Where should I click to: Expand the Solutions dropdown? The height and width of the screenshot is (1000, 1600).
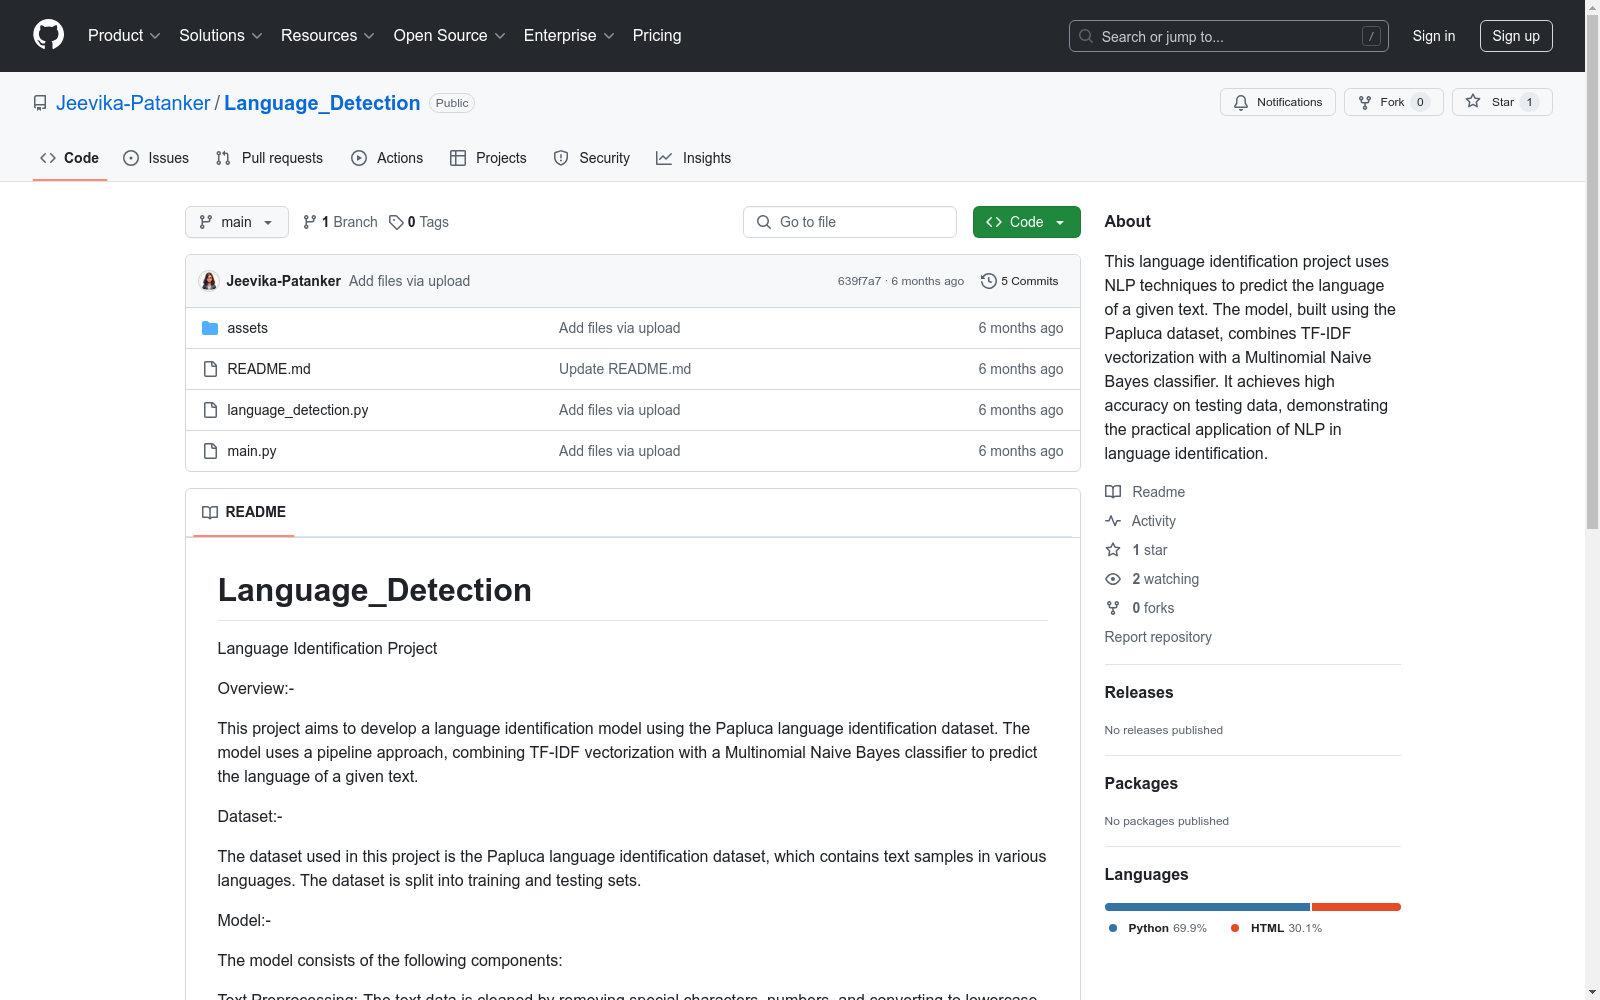221,35
